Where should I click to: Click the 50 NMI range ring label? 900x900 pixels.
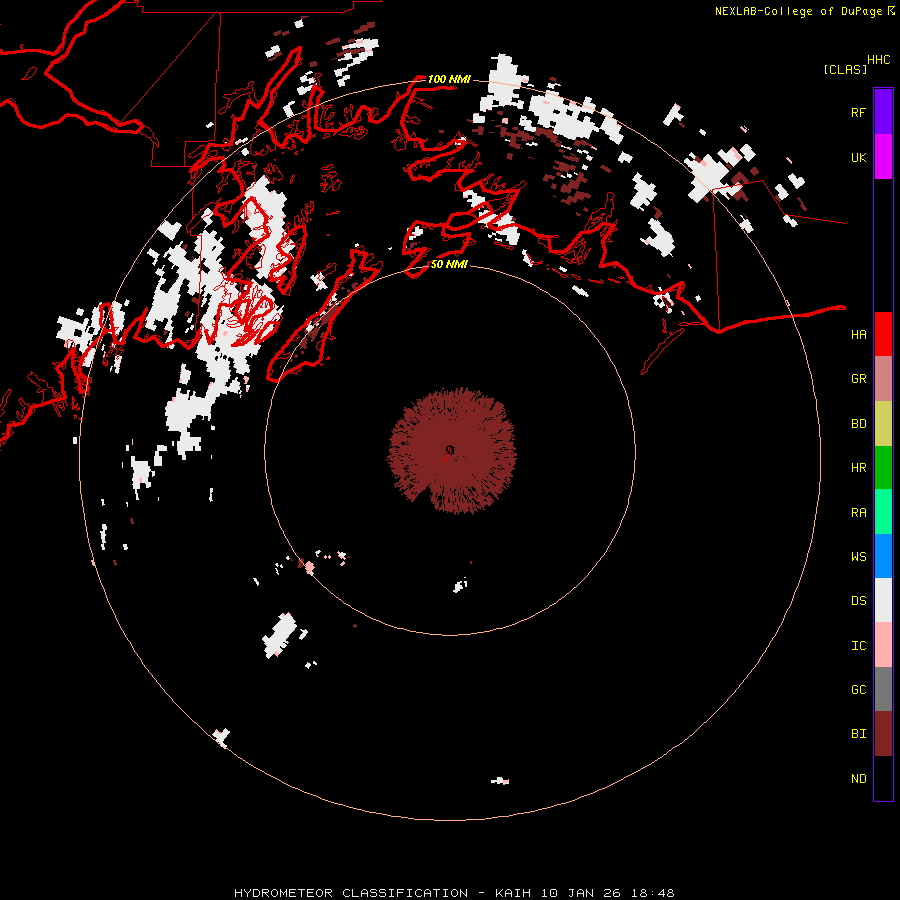449,264
